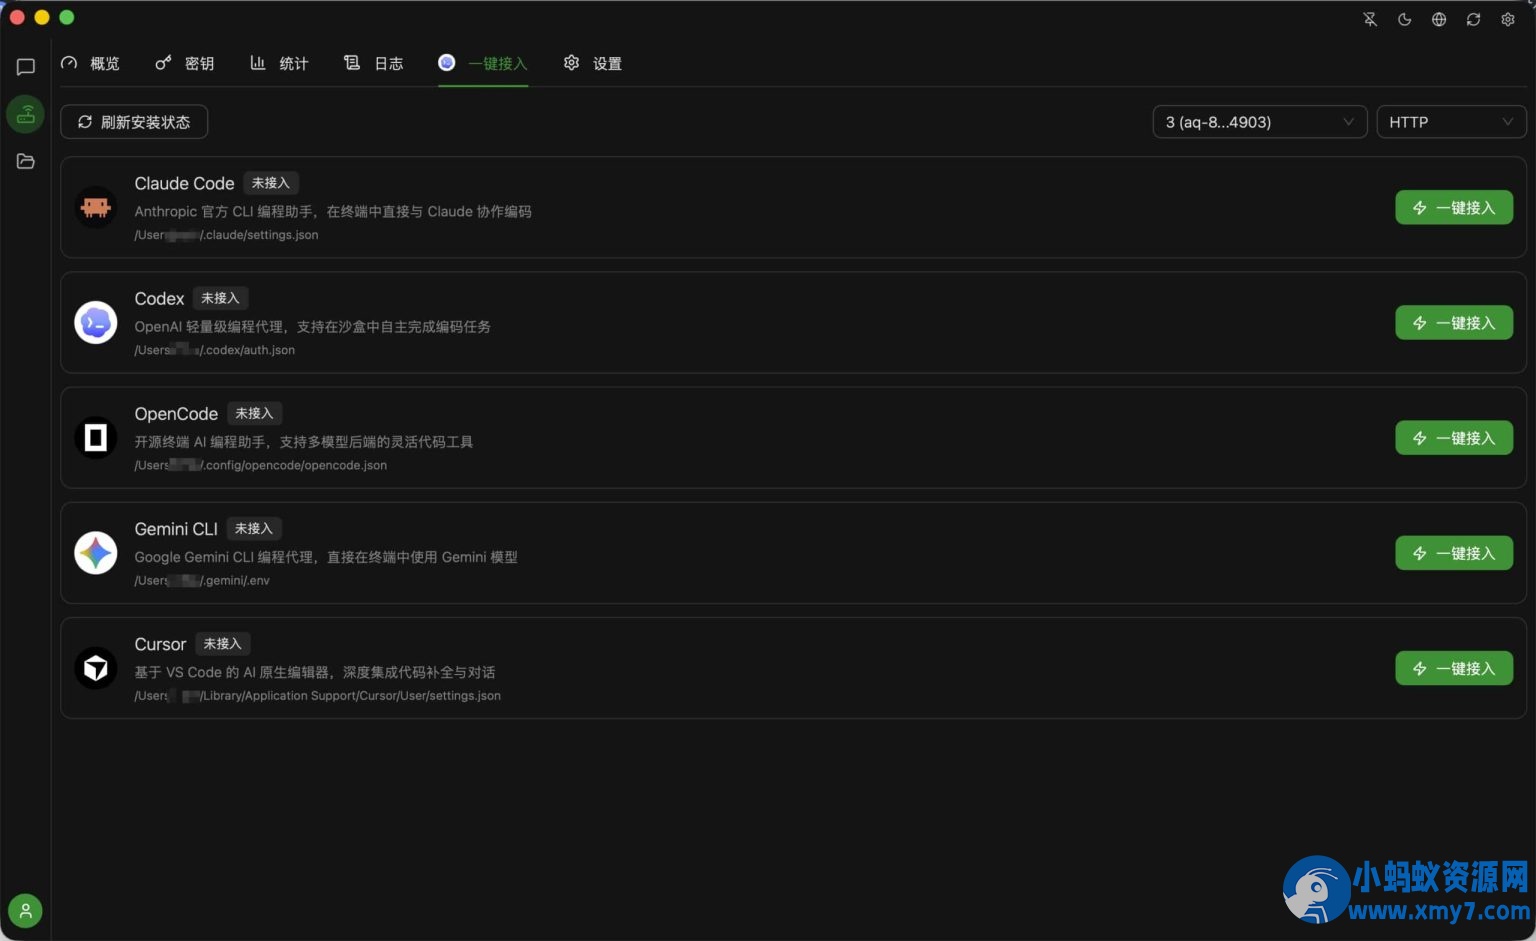Screen dimensions: 1536x941
Task: Open the folder sidebar icon
Action: pyautogui.click(x=26, y=161)
